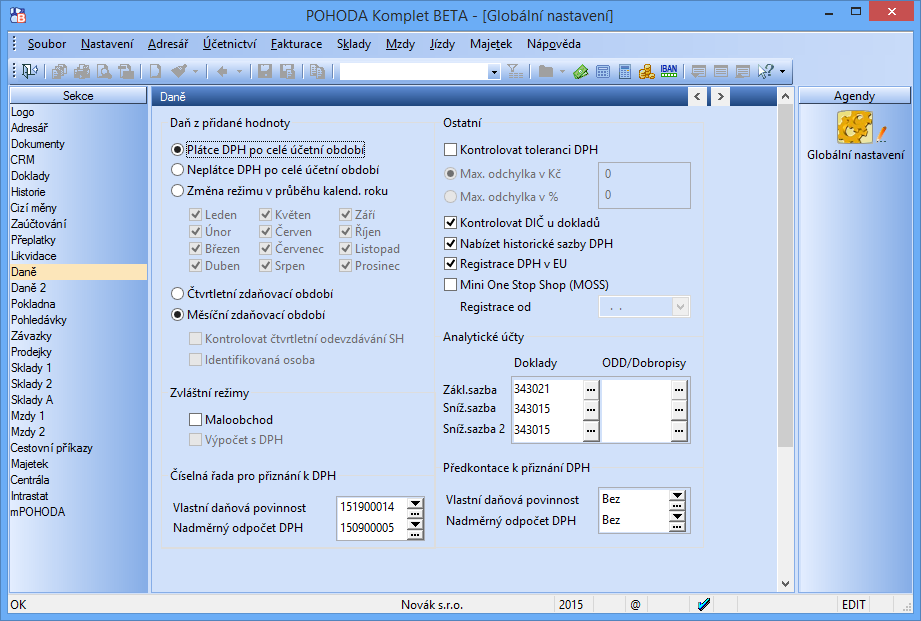Image resolution: width=921 pixels, height=621 pixels.
Task: Click the copy record toolbar icon
Action: (x=317, y=72)
